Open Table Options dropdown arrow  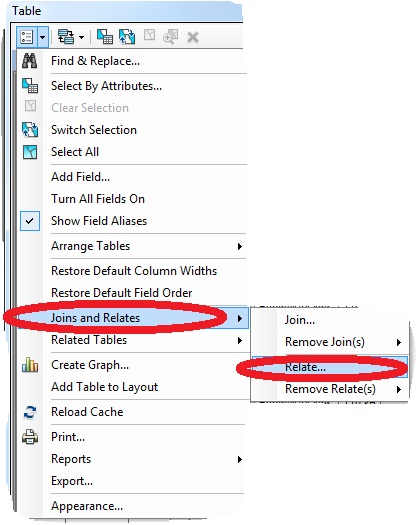[x=43, y=37]
